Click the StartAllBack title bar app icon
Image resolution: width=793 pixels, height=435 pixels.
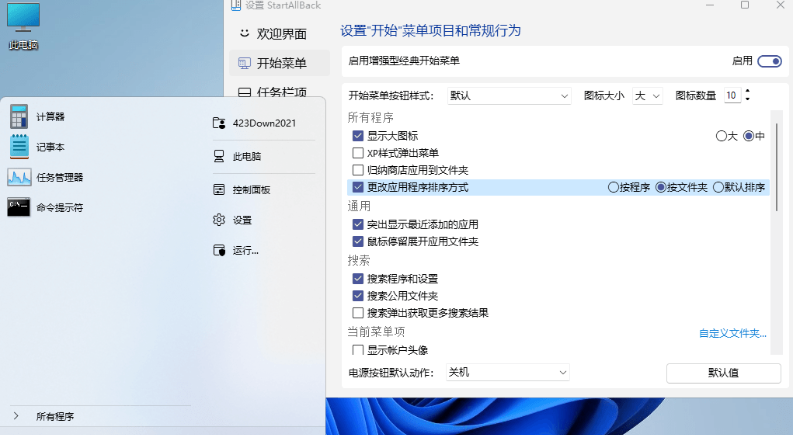coord(236,5)
